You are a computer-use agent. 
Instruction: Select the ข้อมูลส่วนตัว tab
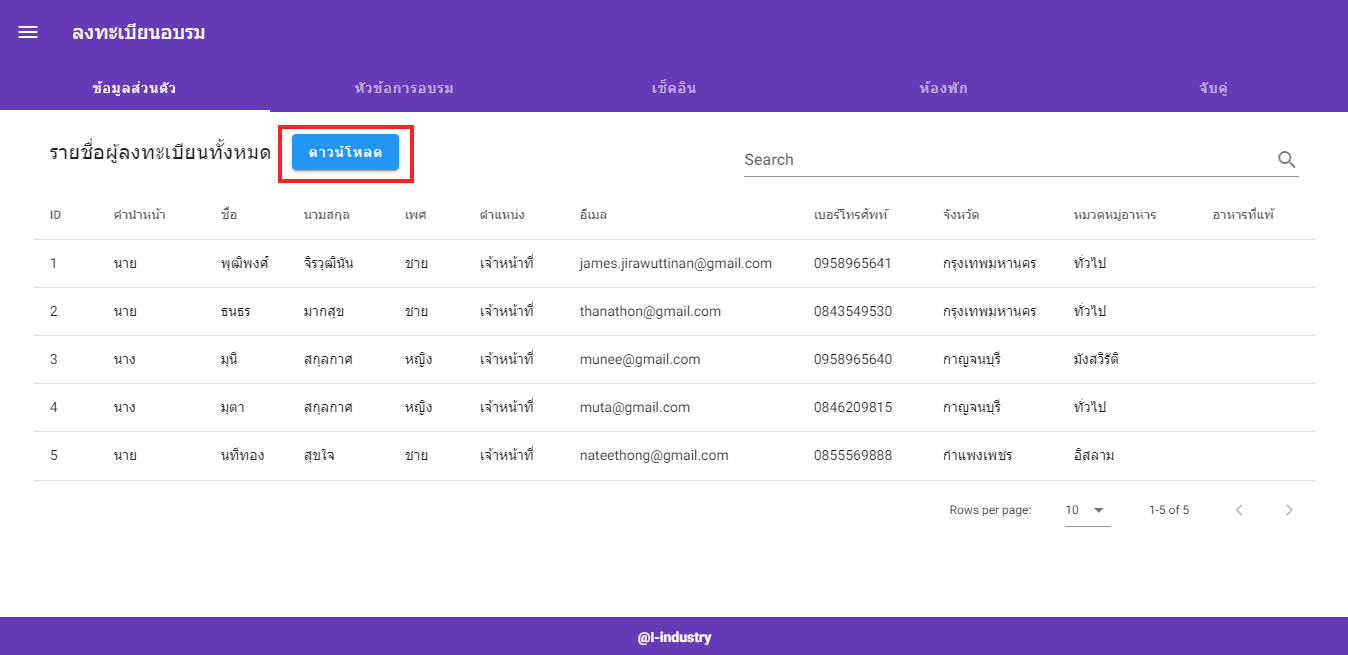[x=135, y=88]
